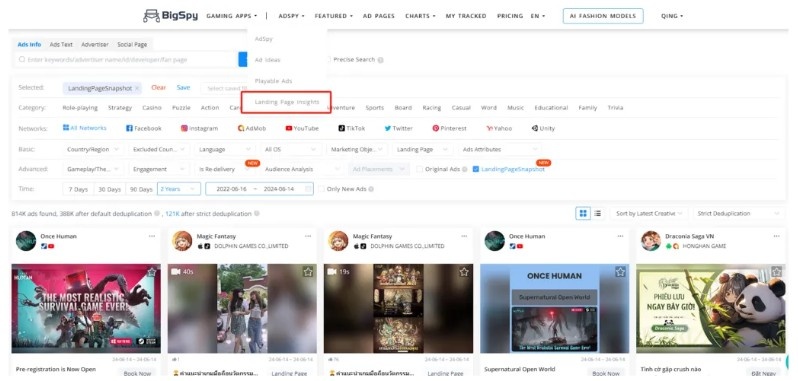This screenshot has height=381, width=798.
Task: Switch to list view layout
Action: pyautogui.click(x=597, y=213)
